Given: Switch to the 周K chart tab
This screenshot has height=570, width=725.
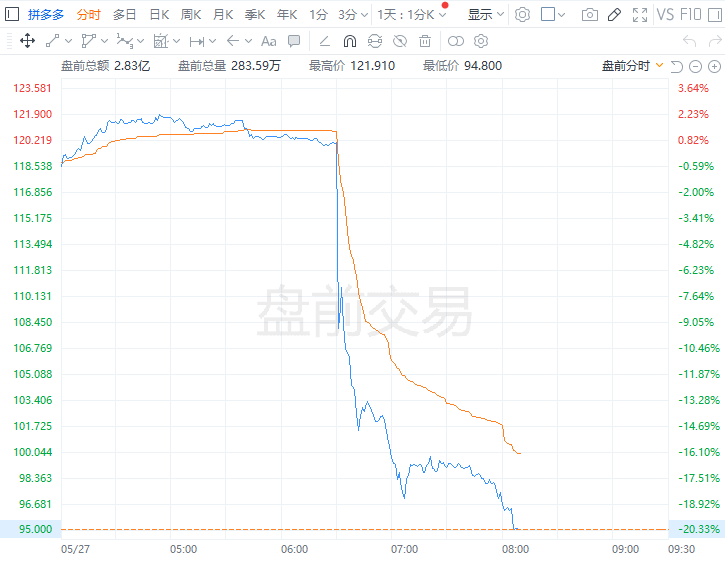Looking at the screenshot, I should (x=190, y=15).
